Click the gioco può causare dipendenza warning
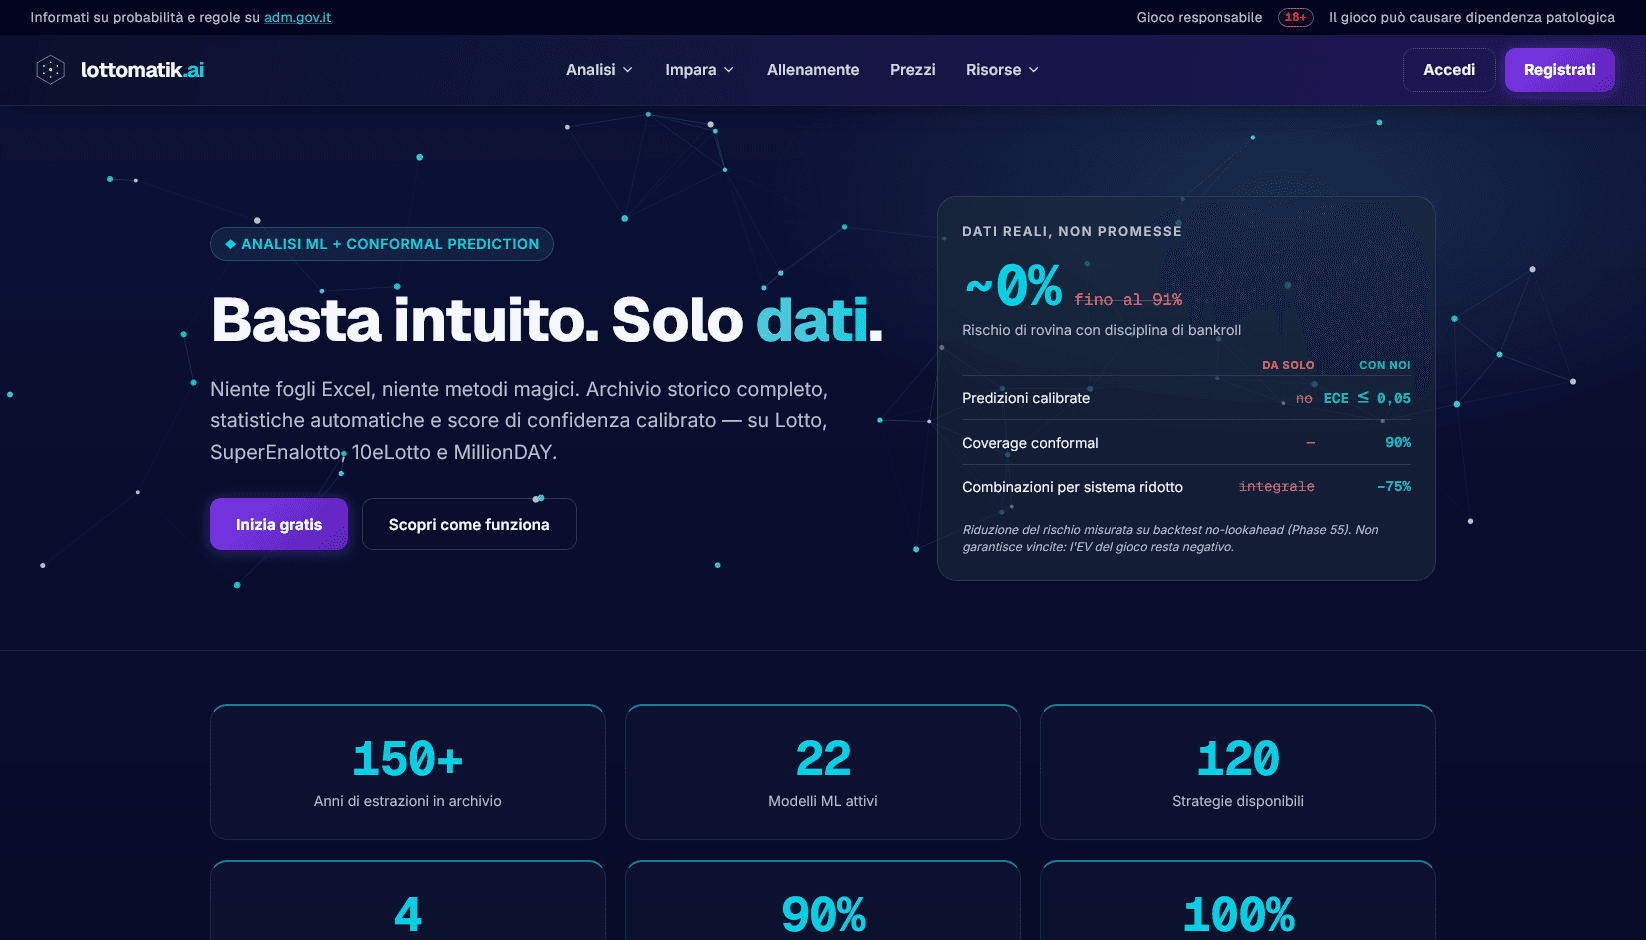This screenshot has width=1646, height=940. [1472, 17]
